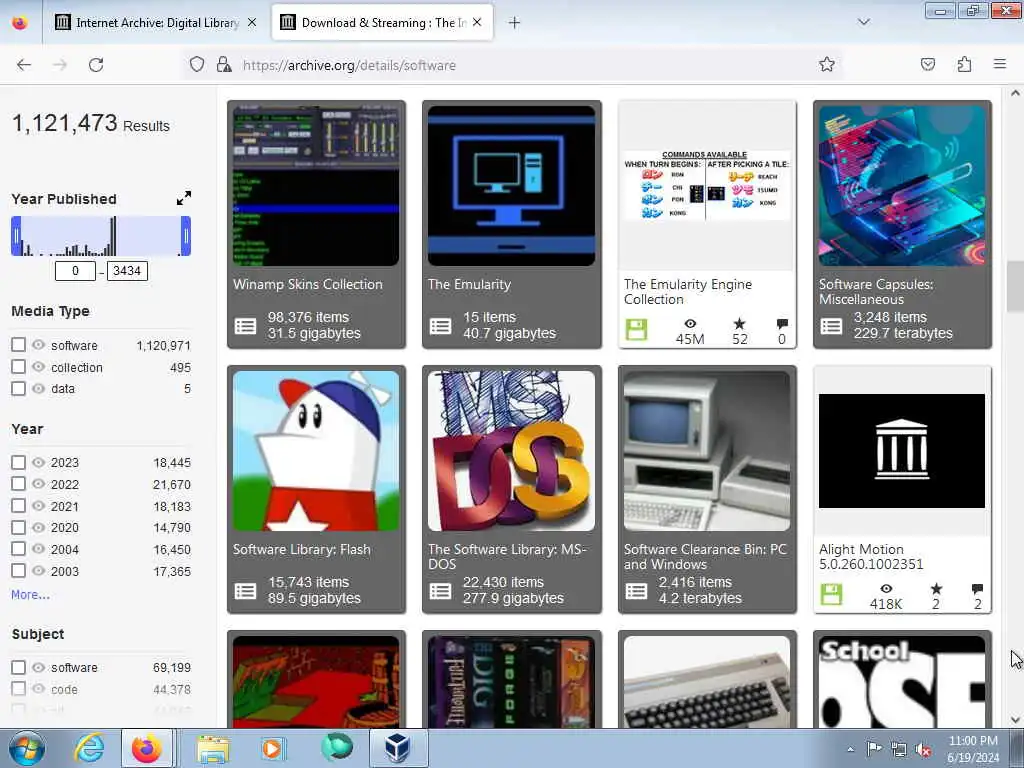The image size is (1024, 768).
Task: Open Software Capsules: Miscellaneous title
Action: [876, 292]
